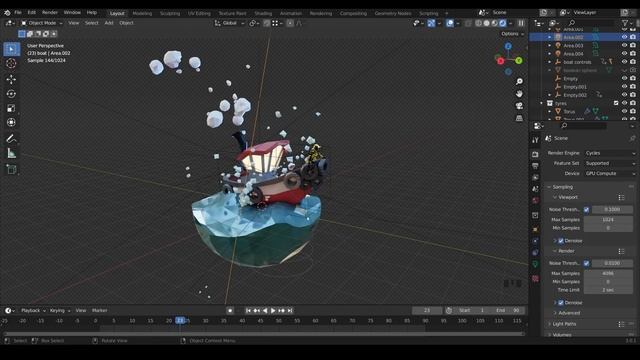Click the play animation button
The image size is (640, 360).
pos(273,311)
